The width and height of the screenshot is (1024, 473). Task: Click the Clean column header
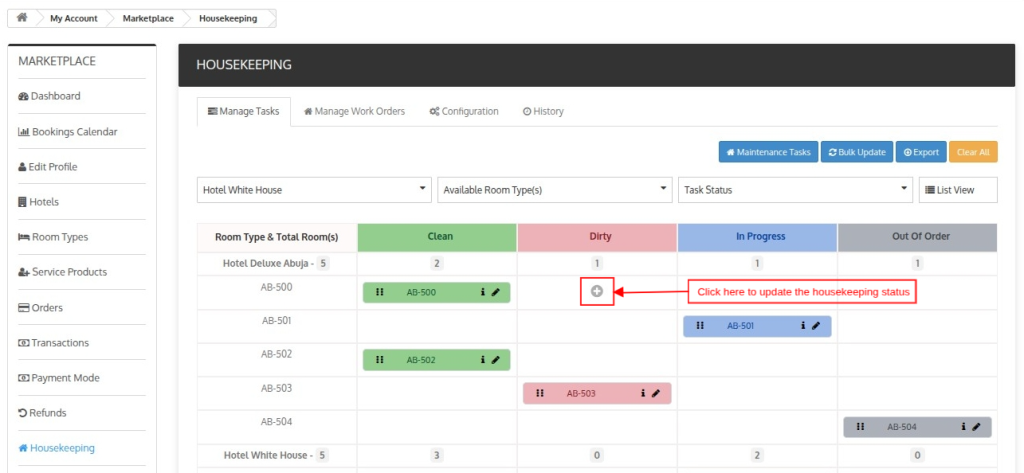pyautogui.click(x=438, y=237)
